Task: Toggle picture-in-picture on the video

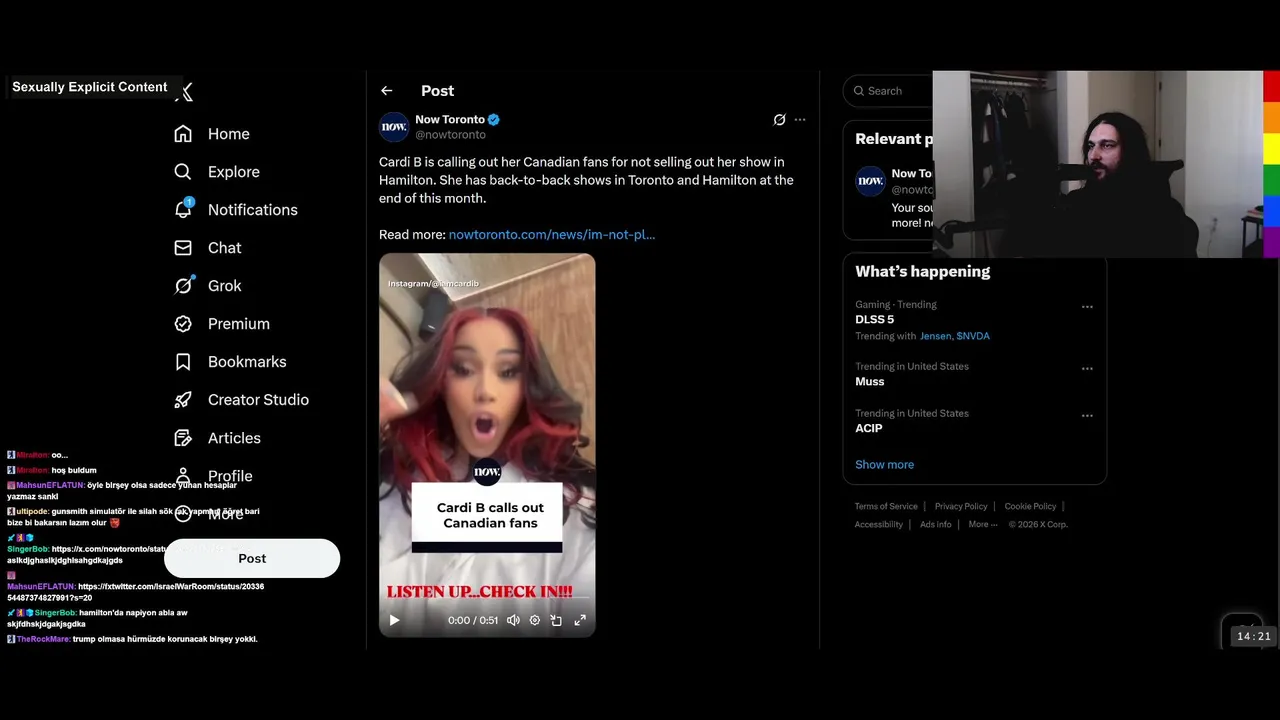Action: pos(557,620)
